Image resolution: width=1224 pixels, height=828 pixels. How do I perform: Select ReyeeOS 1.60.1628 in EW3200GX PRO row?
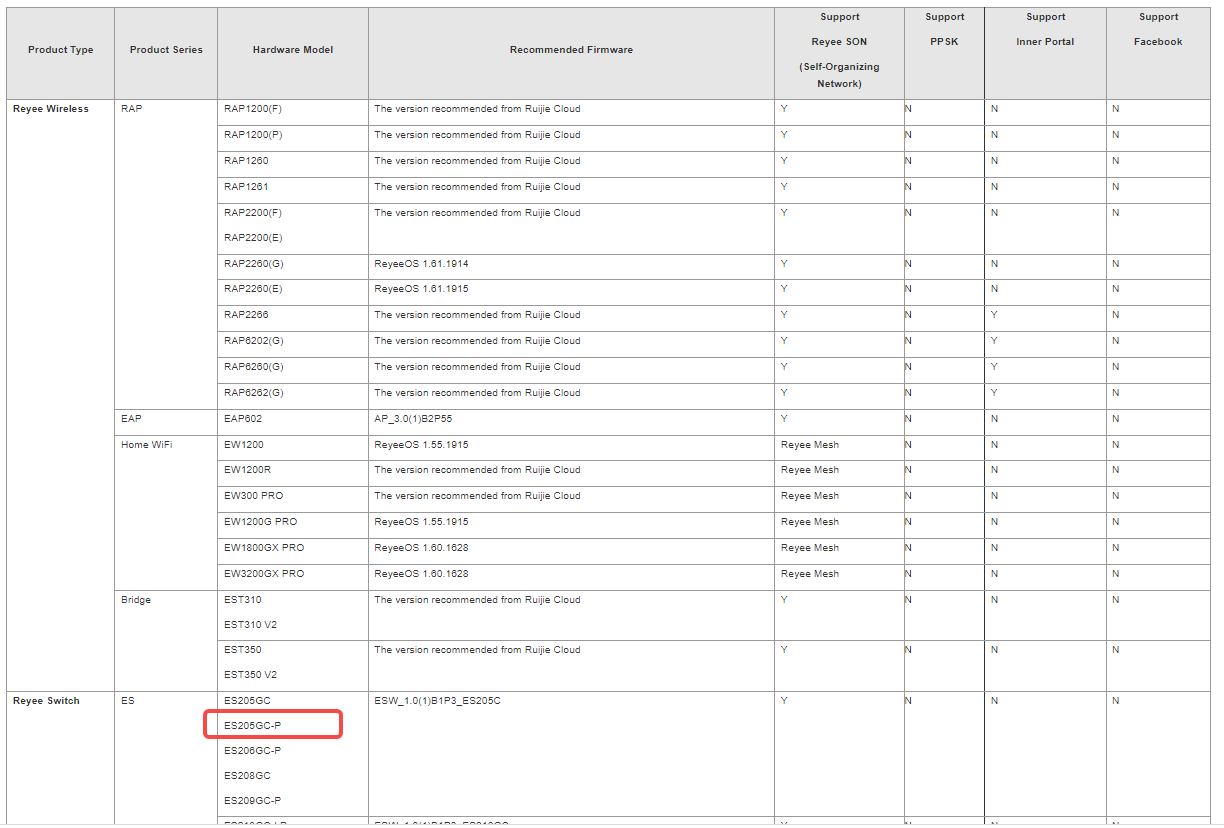(421, 574)
